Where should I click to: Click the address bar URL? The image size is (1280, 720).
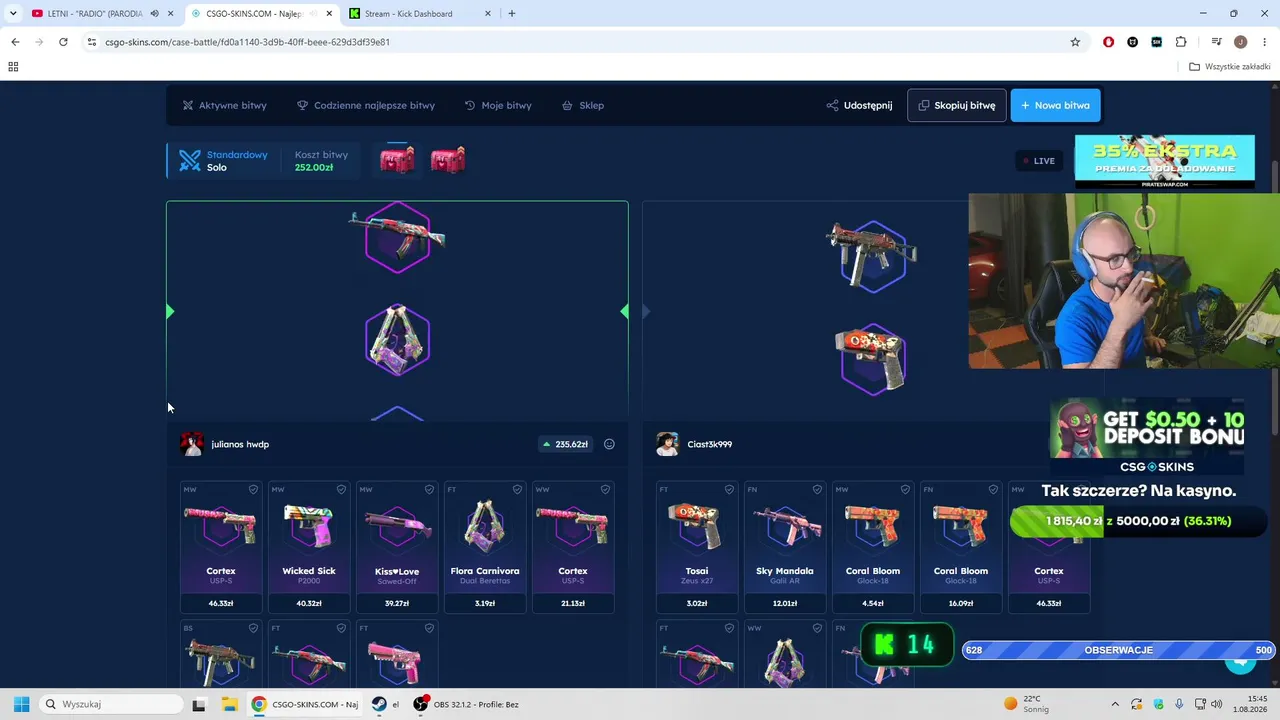coord(247,42)
